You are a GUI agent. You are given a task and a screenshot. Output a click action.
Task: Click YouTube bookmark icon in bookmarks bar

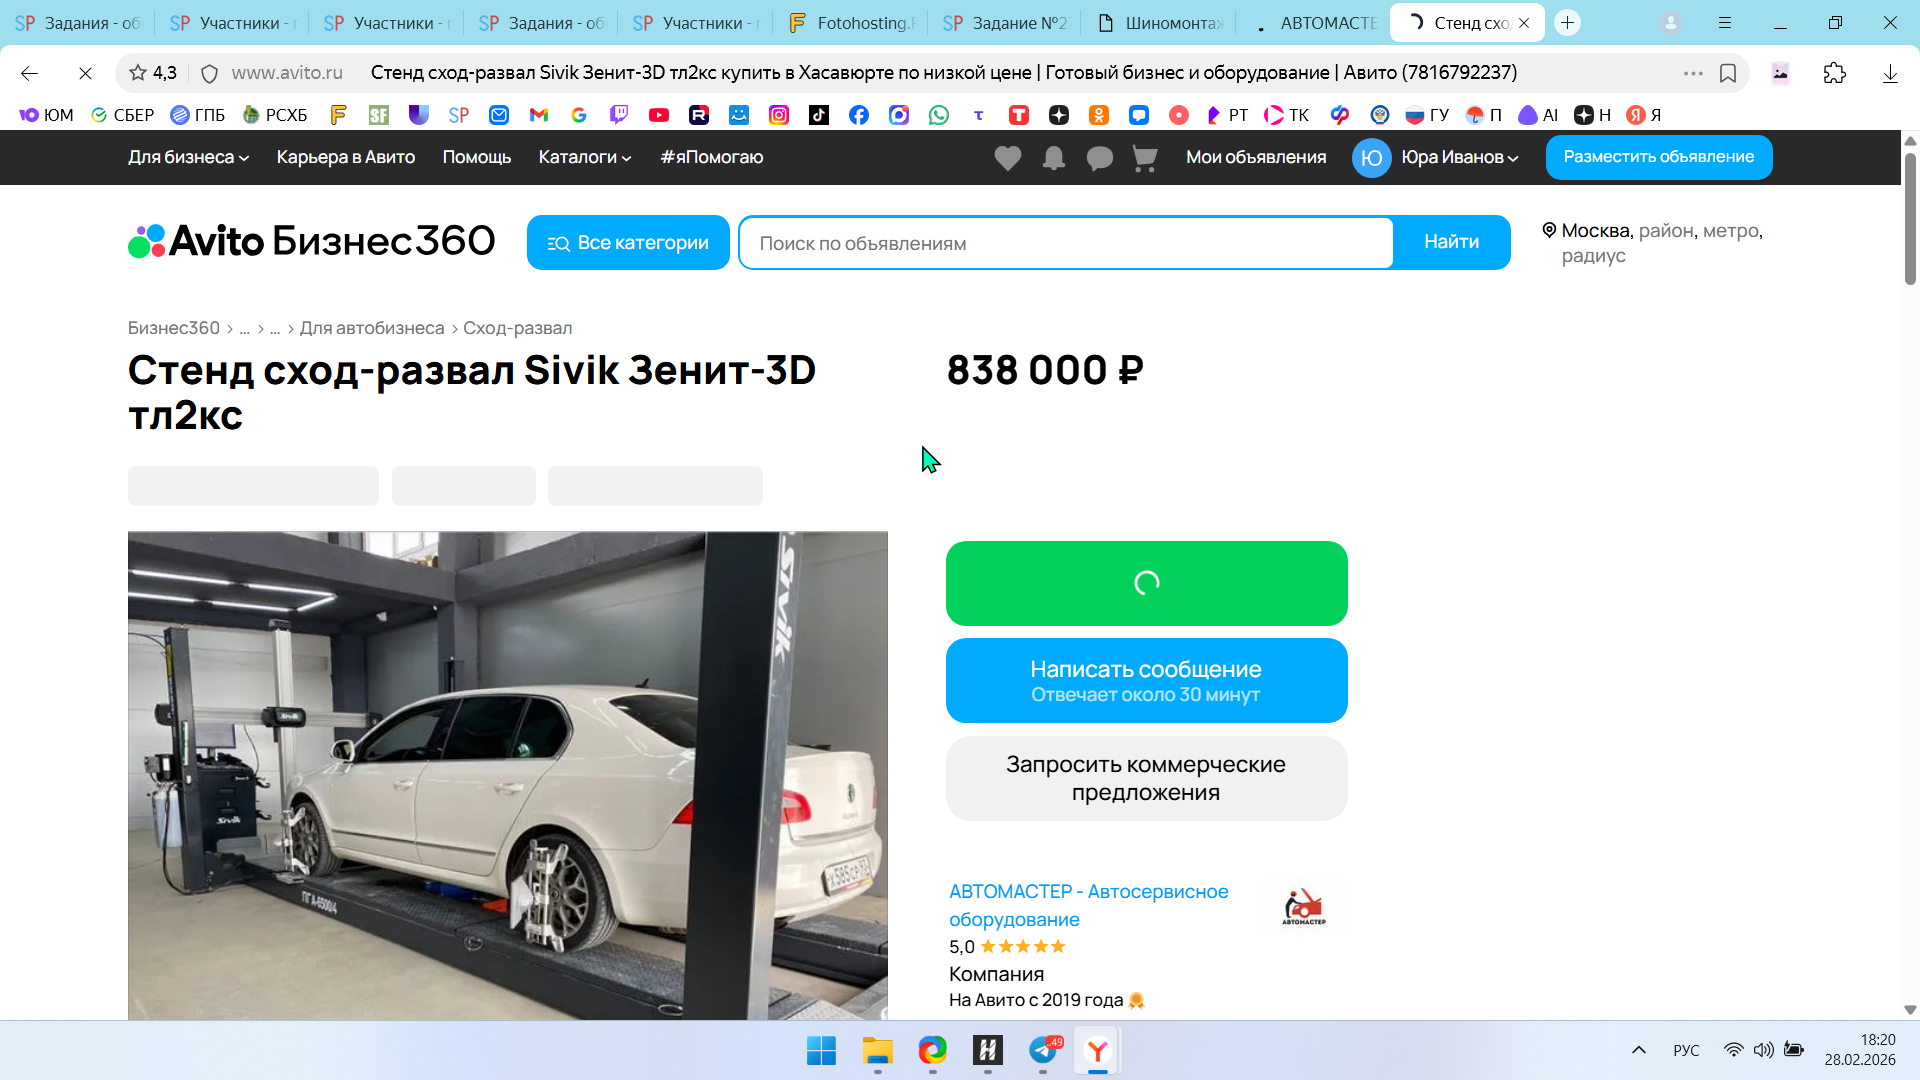658,115
